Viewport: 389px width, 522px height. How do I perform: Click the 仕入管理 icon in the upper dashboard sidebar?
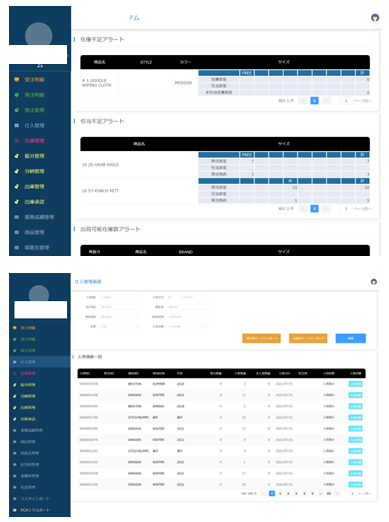(x=17, y=125)
